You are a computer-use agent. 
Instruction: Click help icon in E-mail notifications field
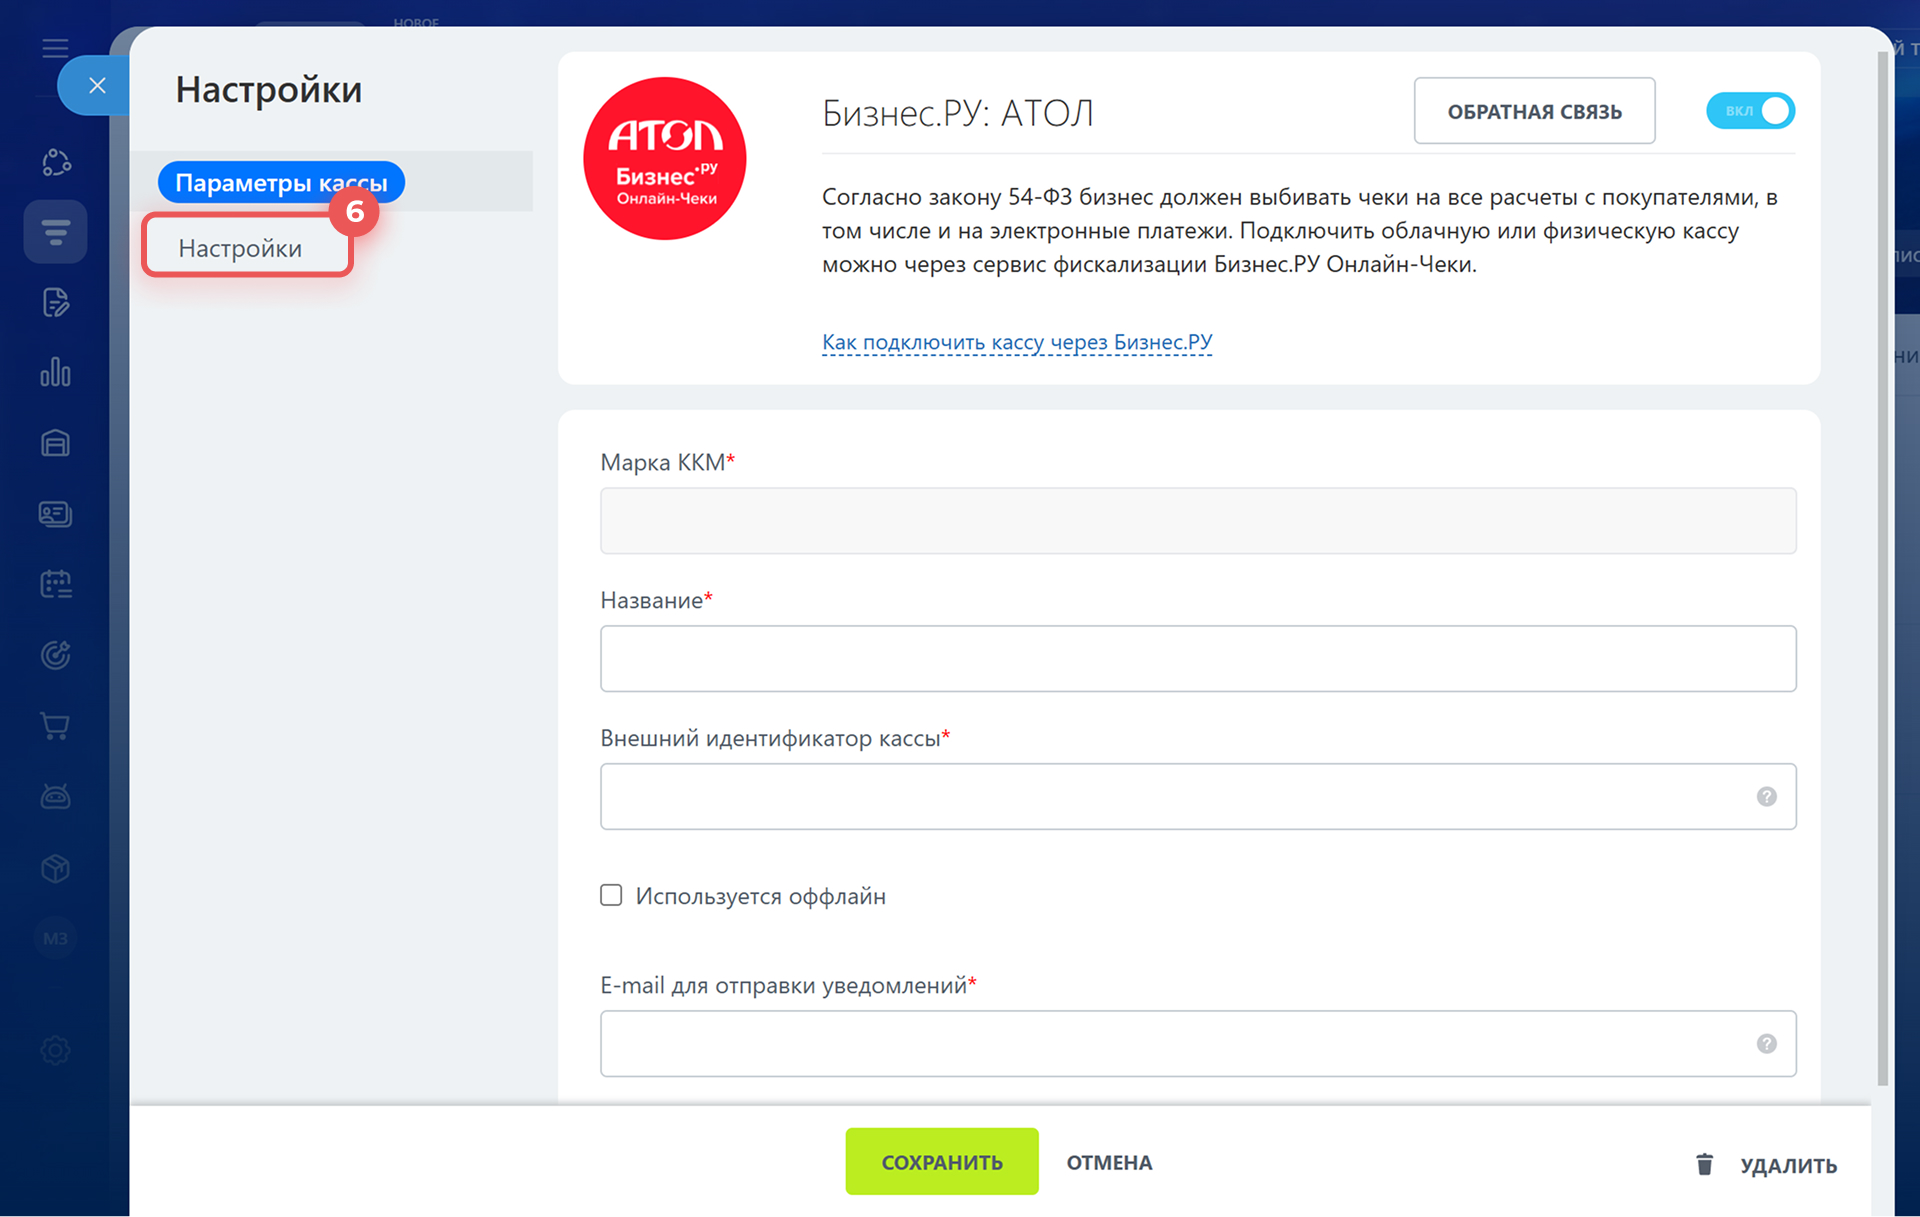[1766, 1043]
